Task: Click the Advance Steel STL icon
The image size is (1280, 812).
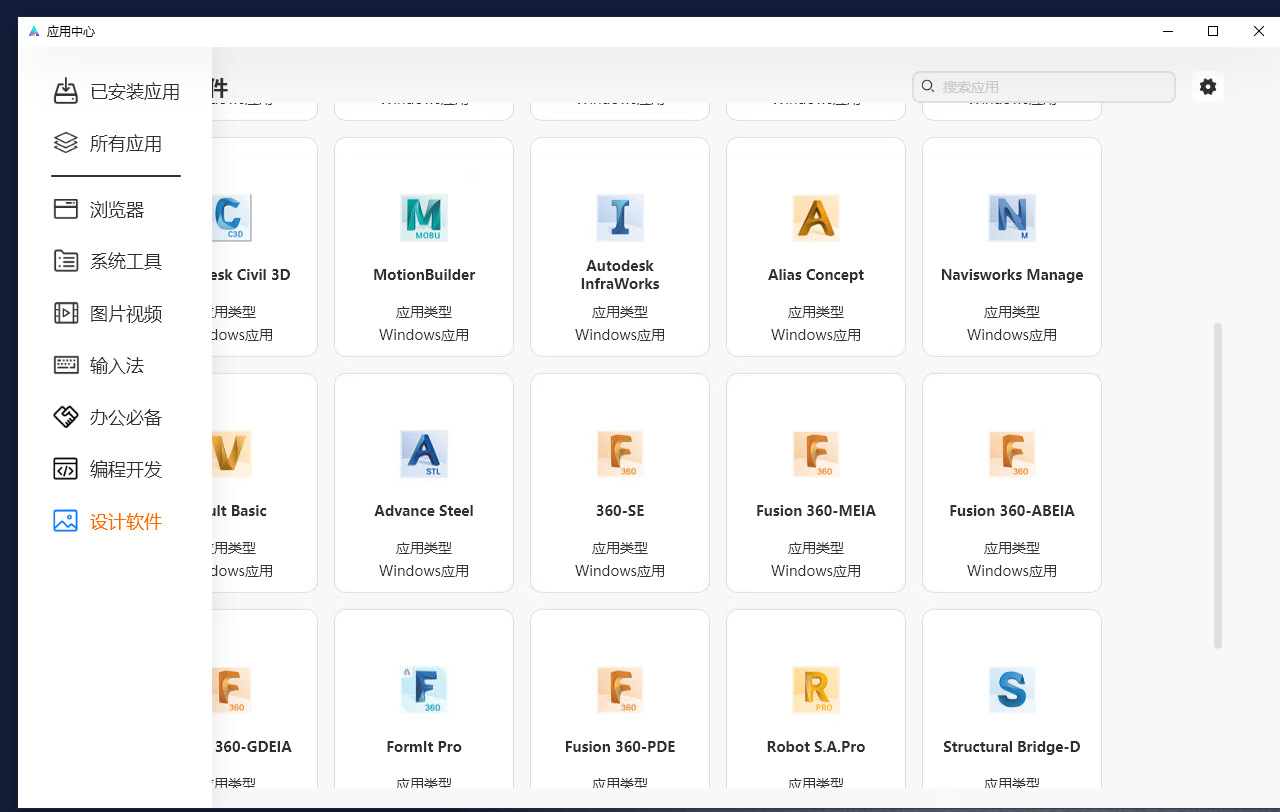Action: [424, 454]
